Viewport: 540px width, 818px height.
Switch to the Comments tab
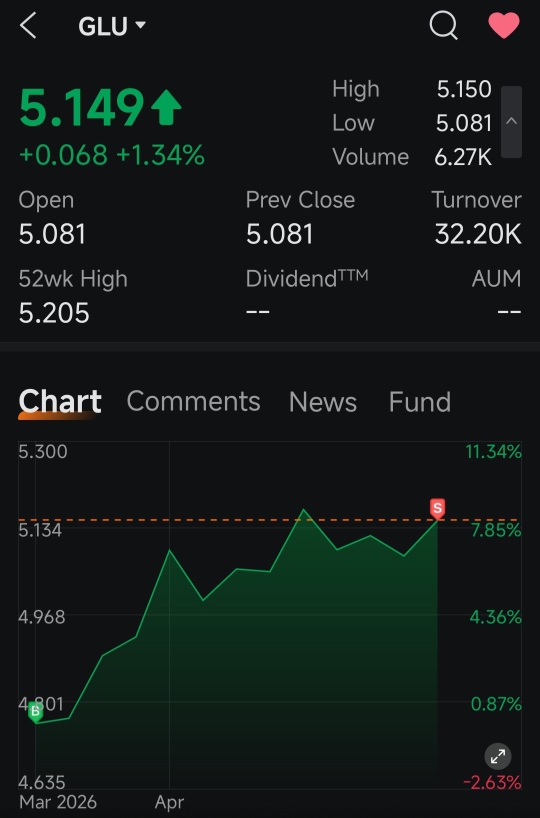(193, 401)
